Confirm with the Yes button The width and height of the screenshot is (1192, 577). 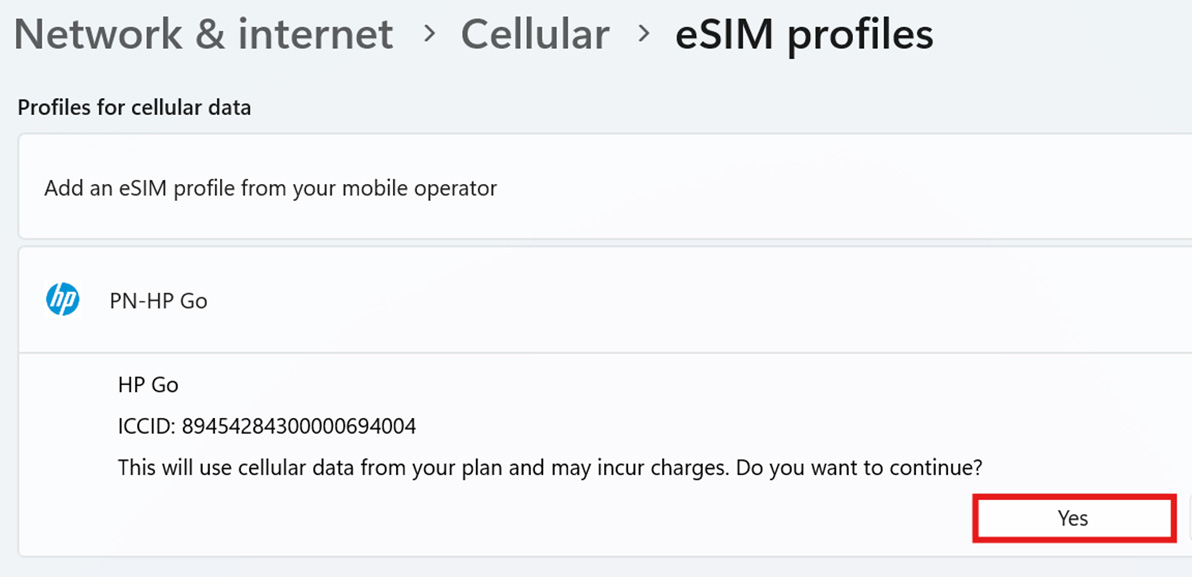[1073, 518]
